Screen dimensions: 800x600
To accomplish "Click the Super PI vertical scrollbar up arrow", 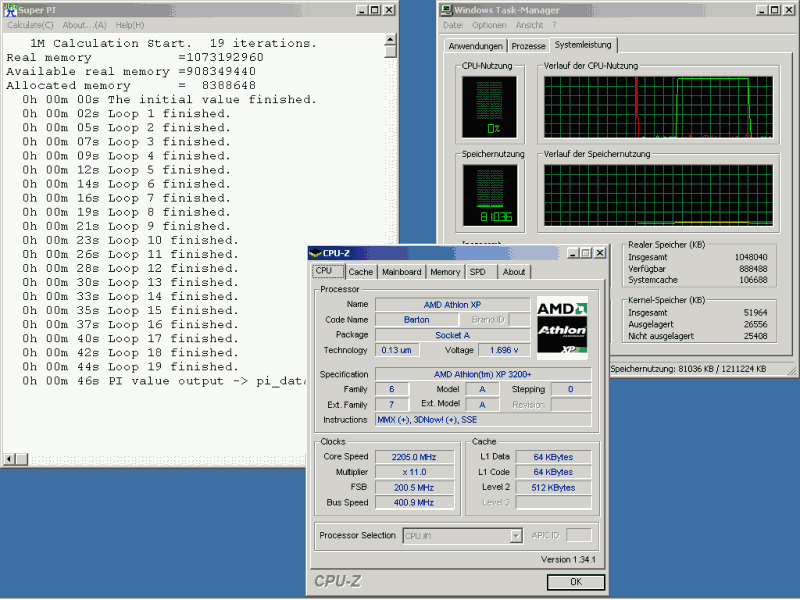I will click(x=390, y=39).
